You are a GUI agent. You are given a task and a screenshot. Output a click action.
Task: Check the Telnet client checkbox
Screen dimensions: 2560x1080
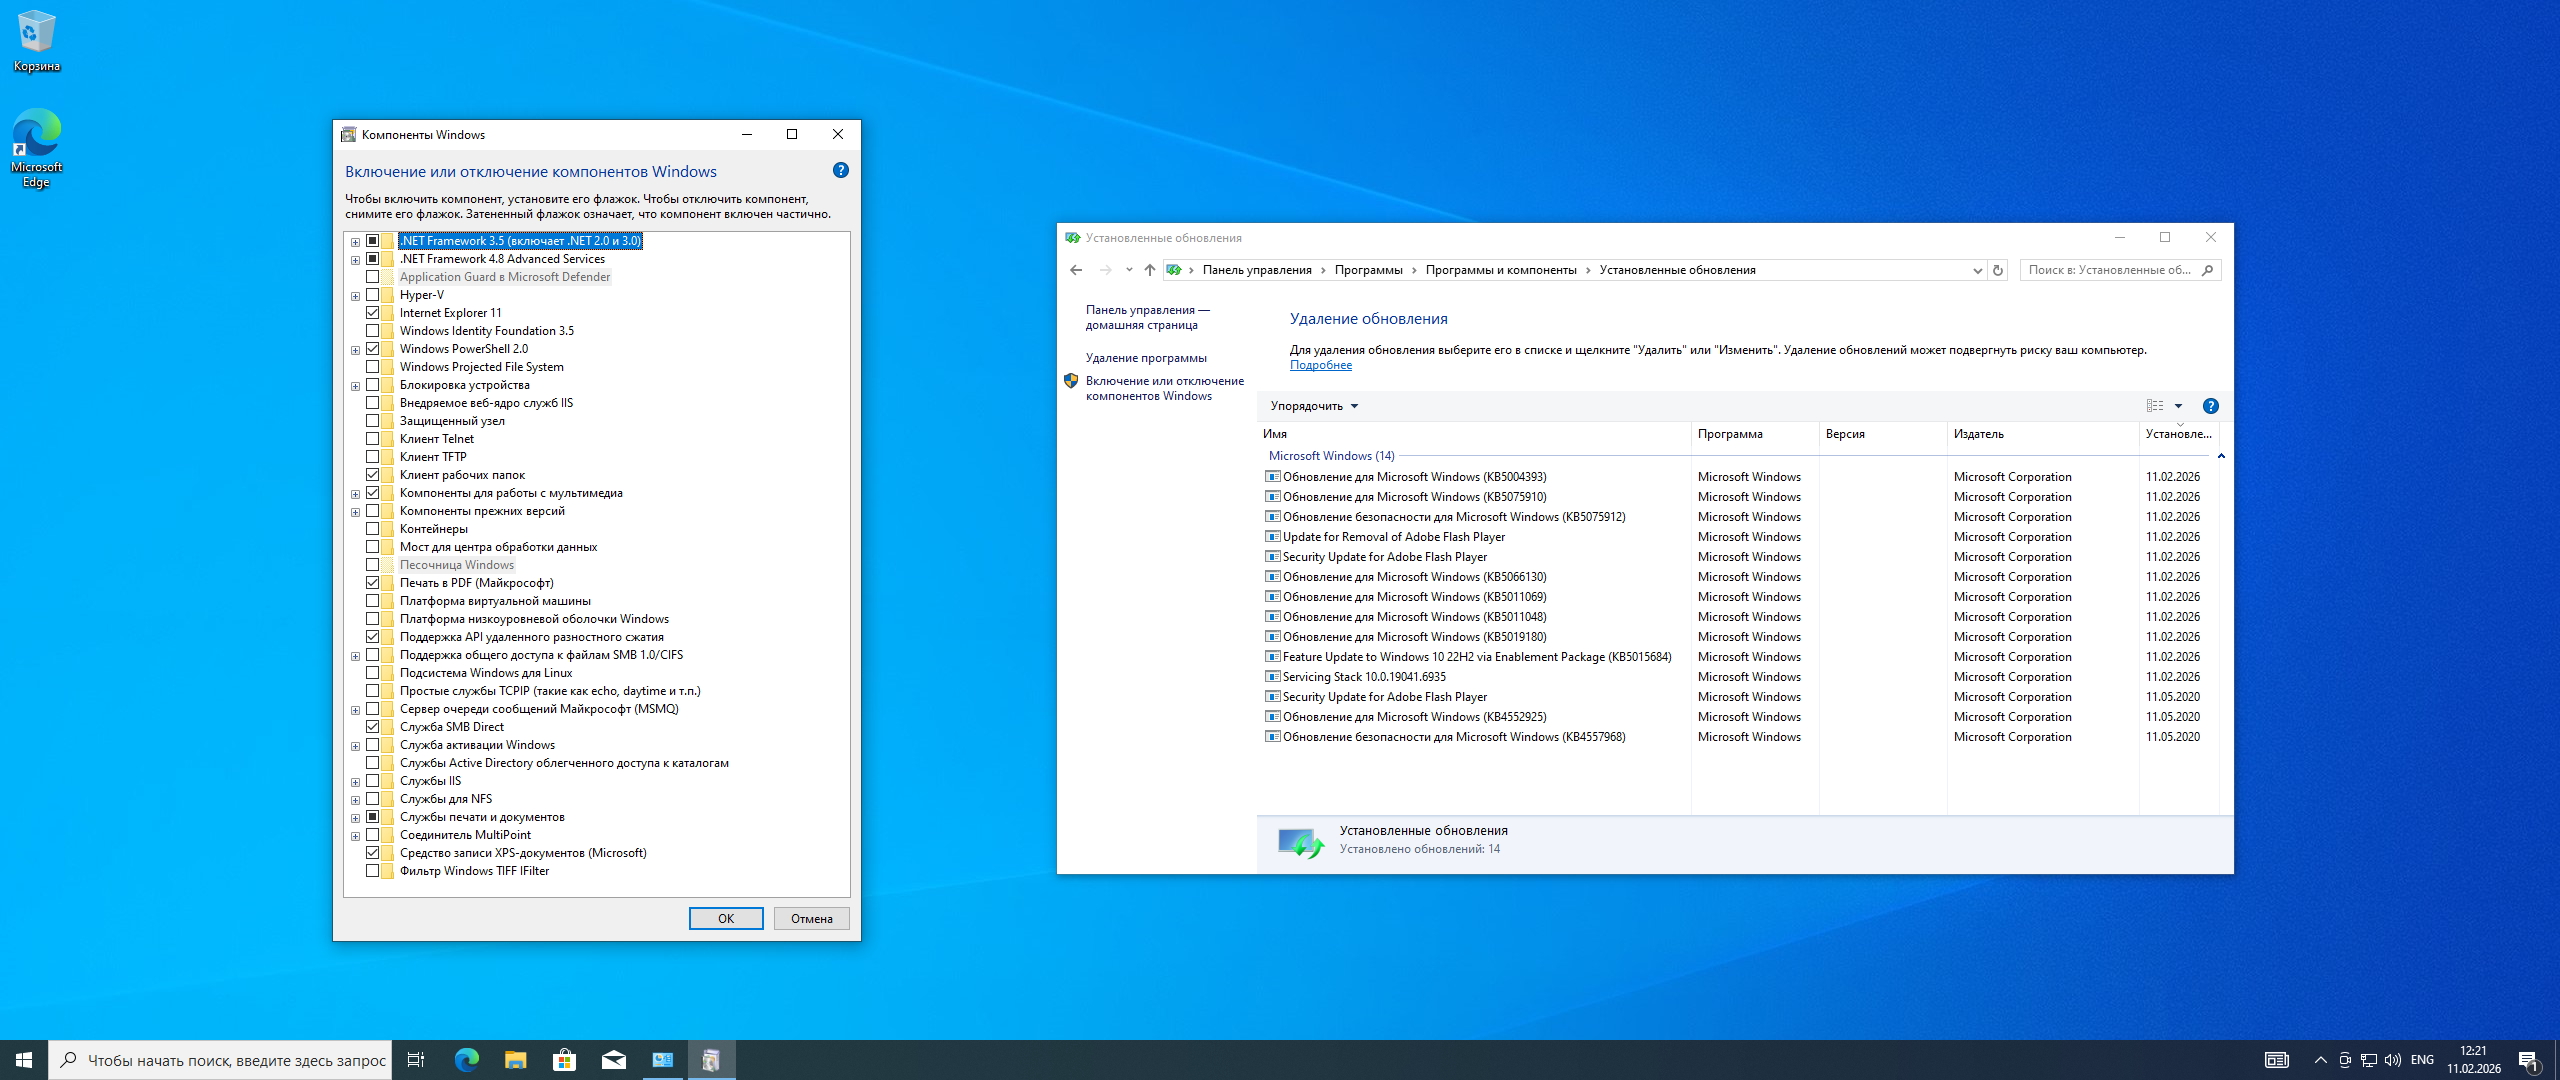(x=373, y=439)
